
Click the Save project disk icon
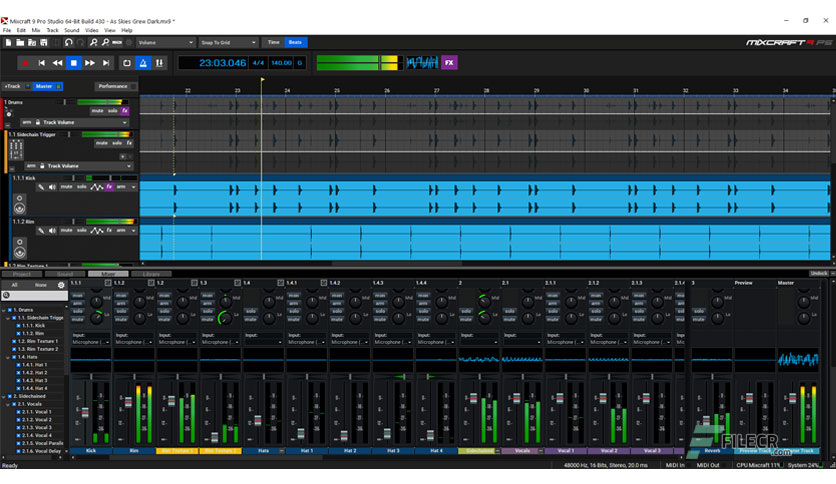click(43, 42)
